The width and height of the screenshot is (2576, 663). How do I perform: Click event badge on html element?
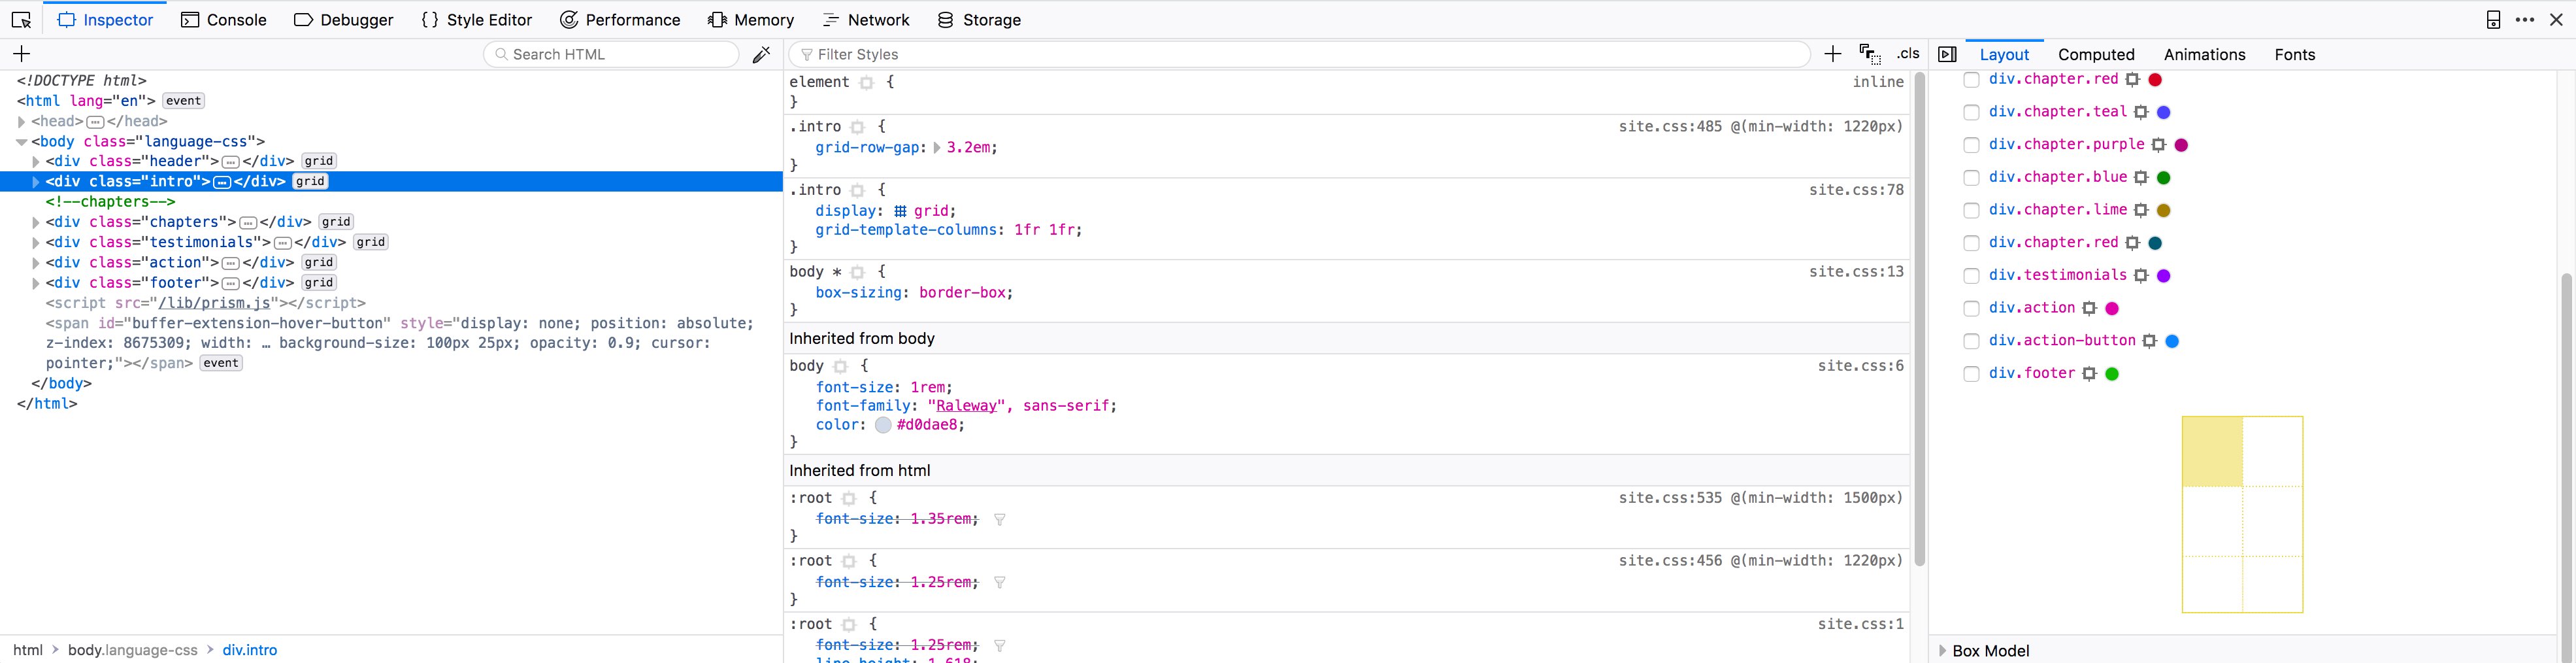coord(184,101)
